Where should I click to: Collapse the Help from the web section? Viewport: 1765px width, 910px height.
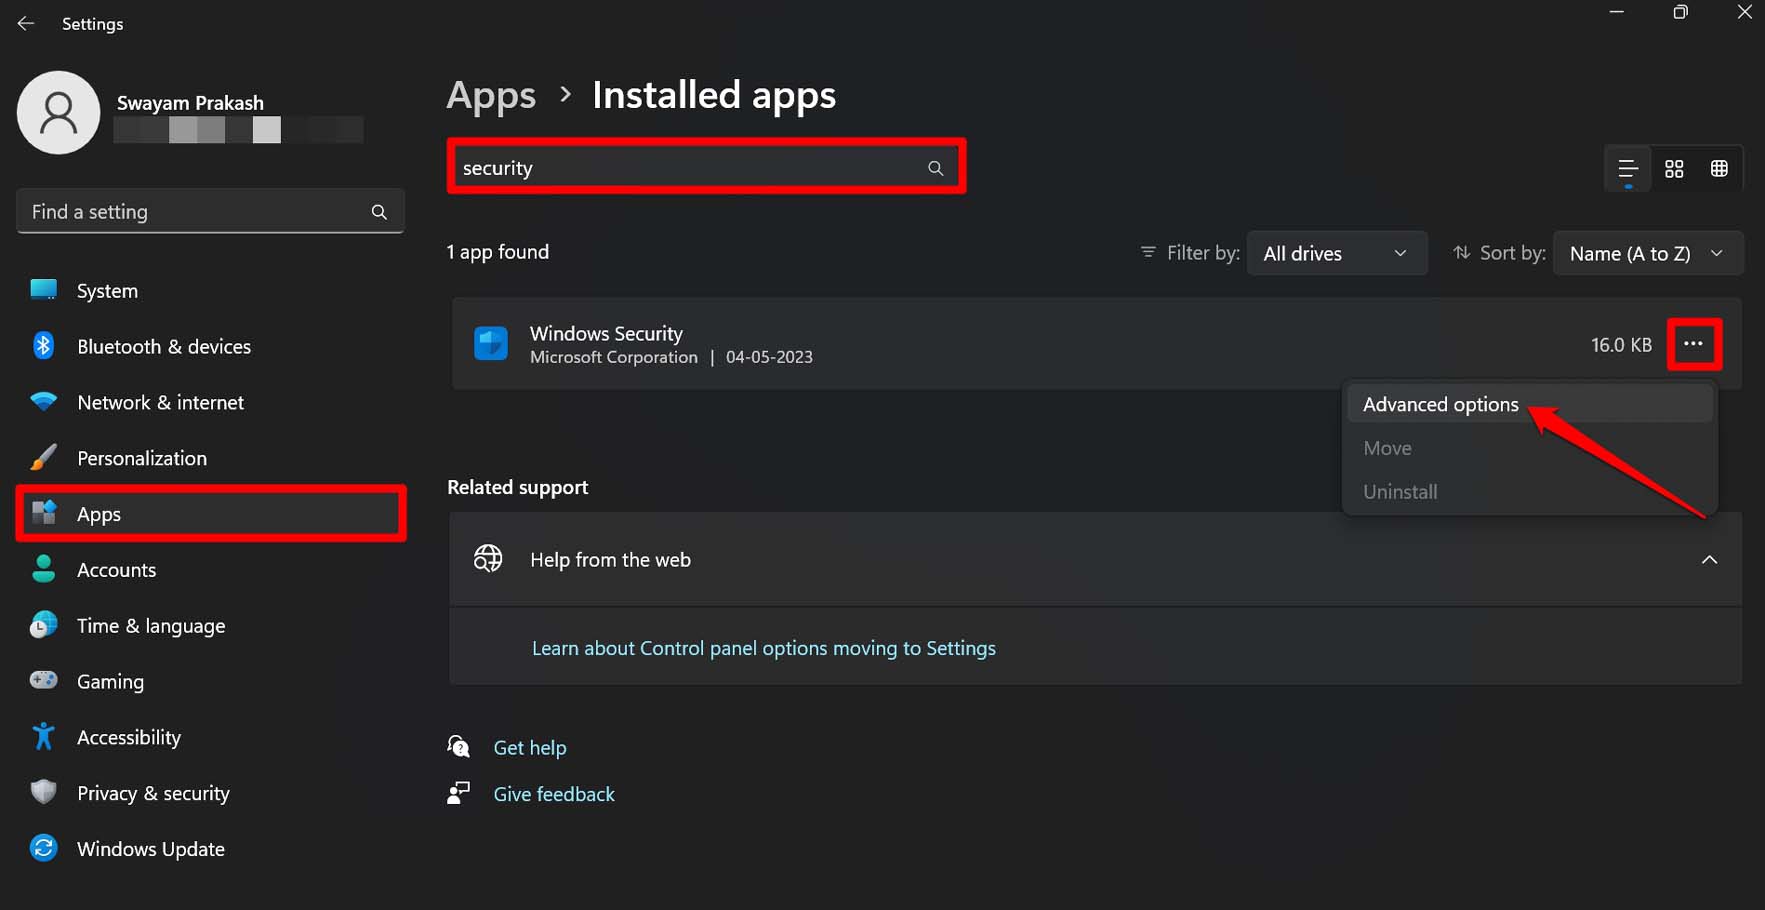coord(1709,560)
